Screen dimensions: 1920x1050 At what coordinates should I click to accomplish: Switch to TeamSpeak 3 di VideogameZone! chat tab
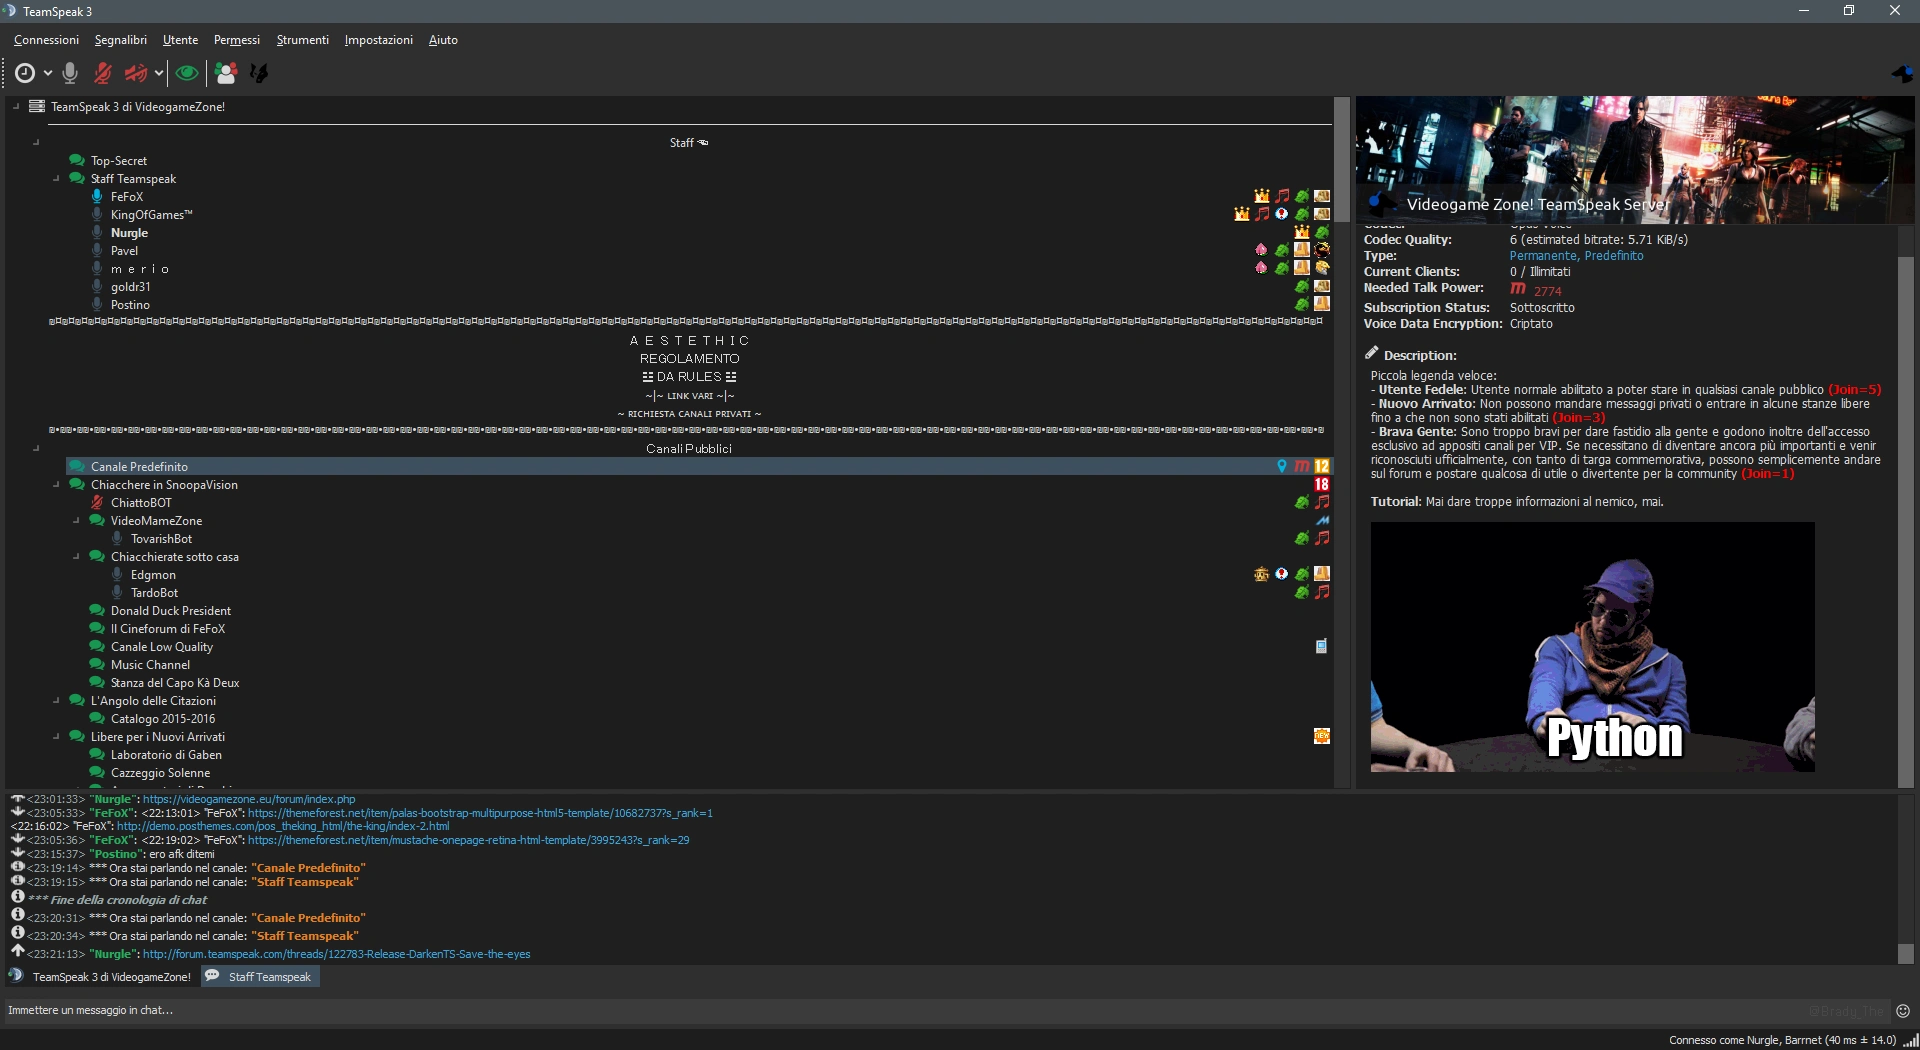[x=101, y=977]
